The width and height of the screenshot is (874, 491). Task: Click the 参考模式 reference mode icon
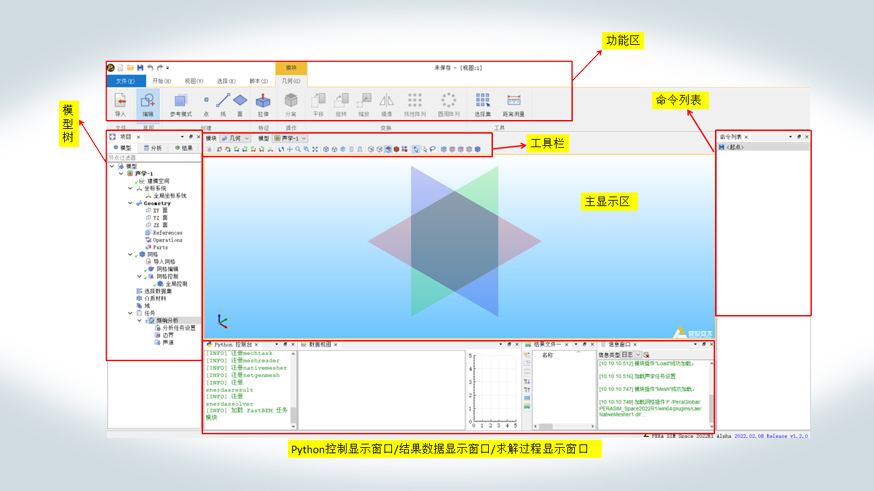pos(180,102)
